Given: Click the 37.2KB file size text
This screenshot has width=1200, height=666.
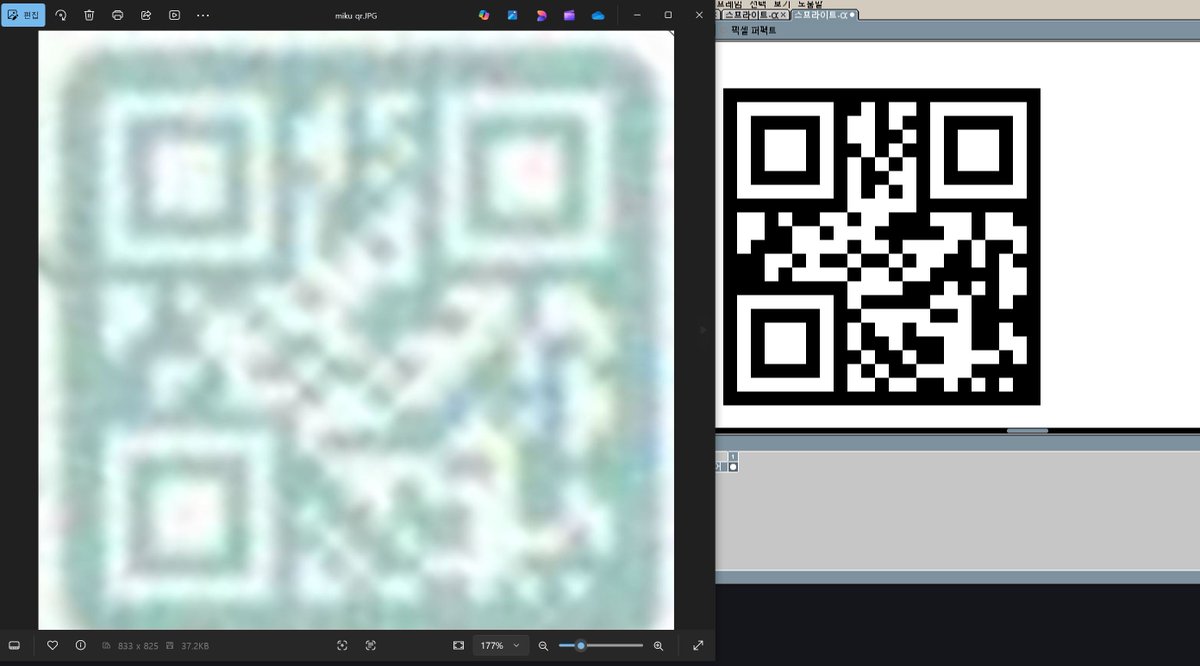Looking at the screenshot, I should (195, 646).
